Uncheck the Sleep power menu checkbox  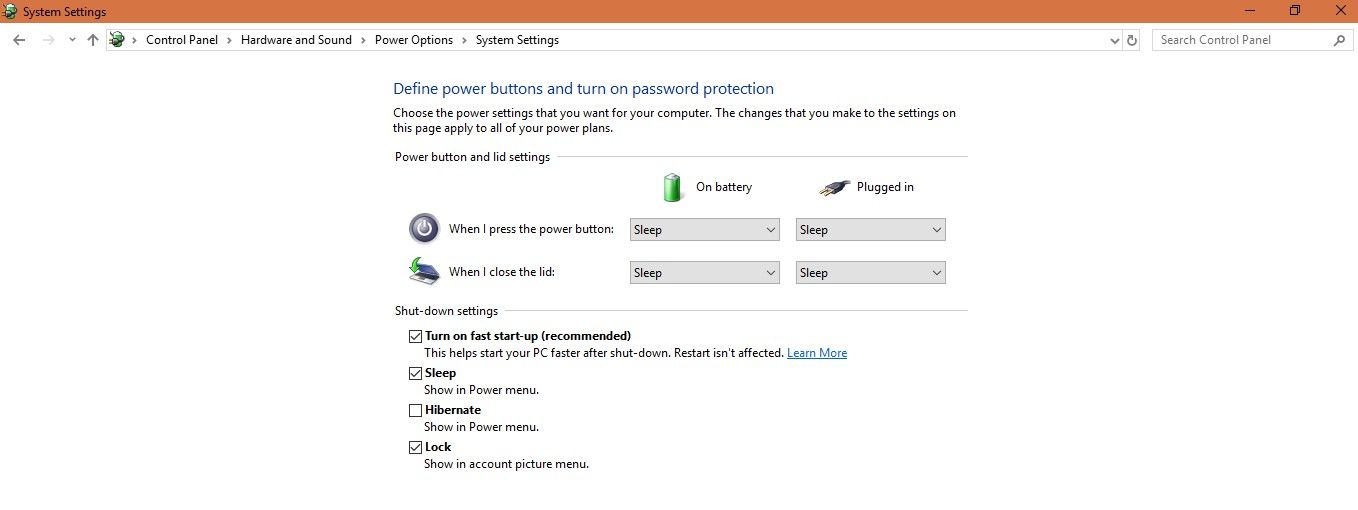pyautogui.click(x=415, y=373)
